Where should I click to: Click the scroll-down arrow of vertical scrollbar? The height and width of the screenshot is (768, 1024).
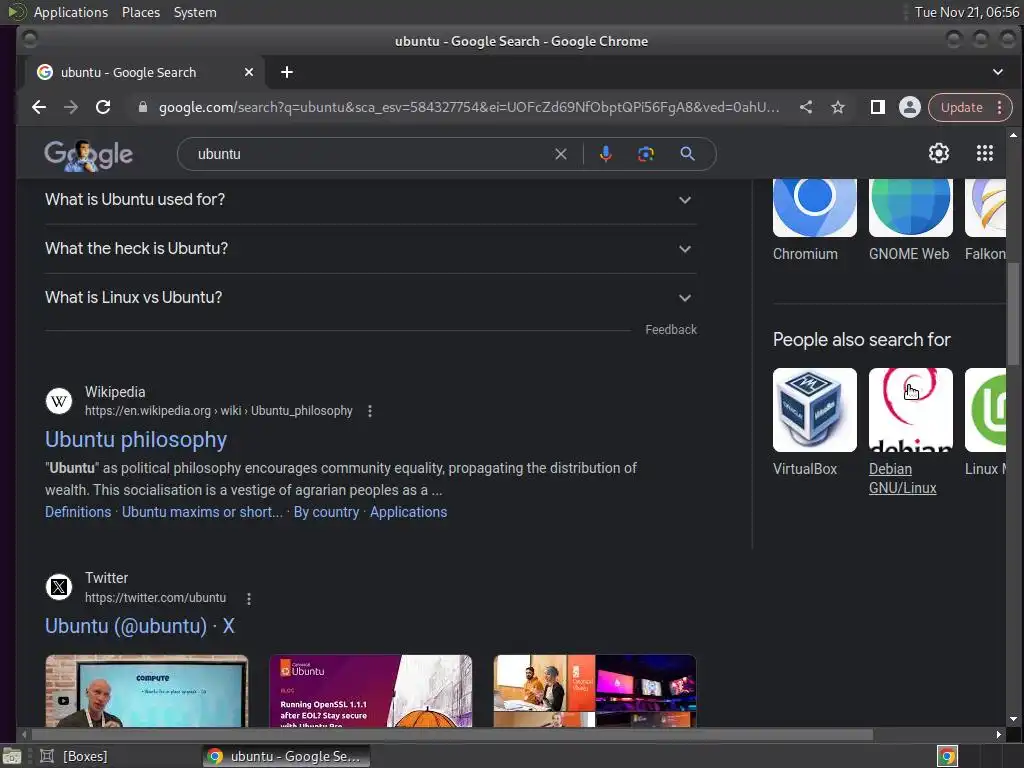pos(1013,719)
